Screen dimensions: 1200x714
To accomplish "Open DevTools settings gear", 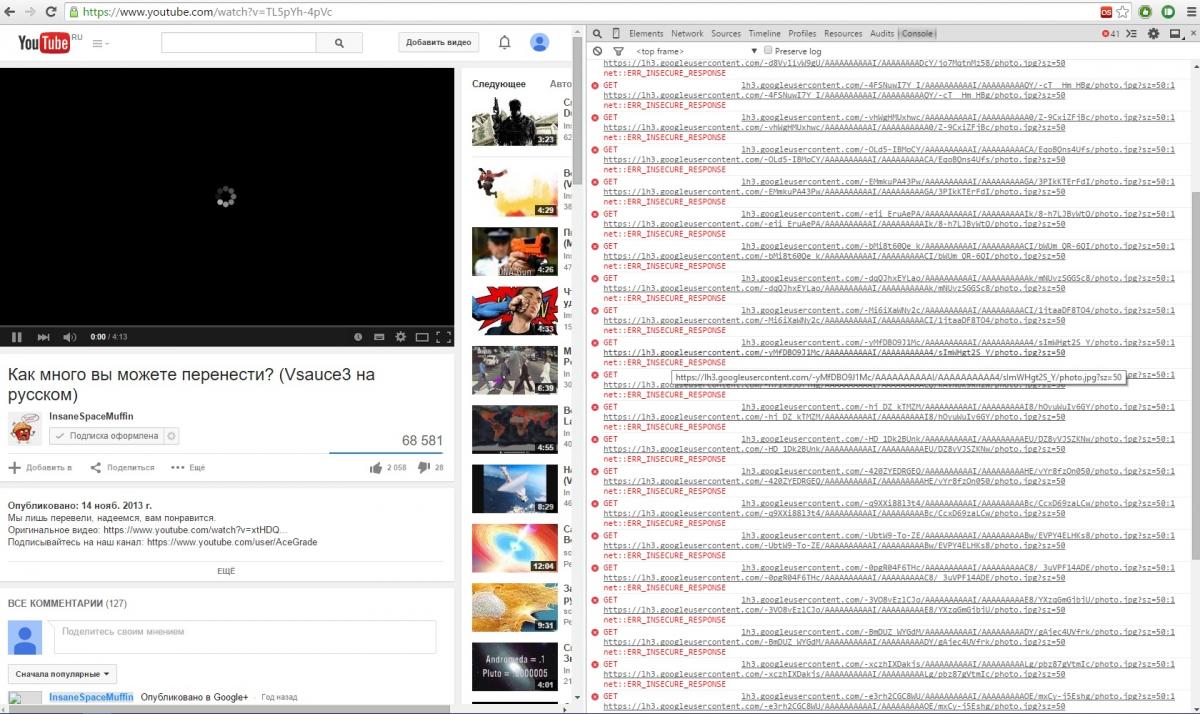I will click(x=1152, y=33).
